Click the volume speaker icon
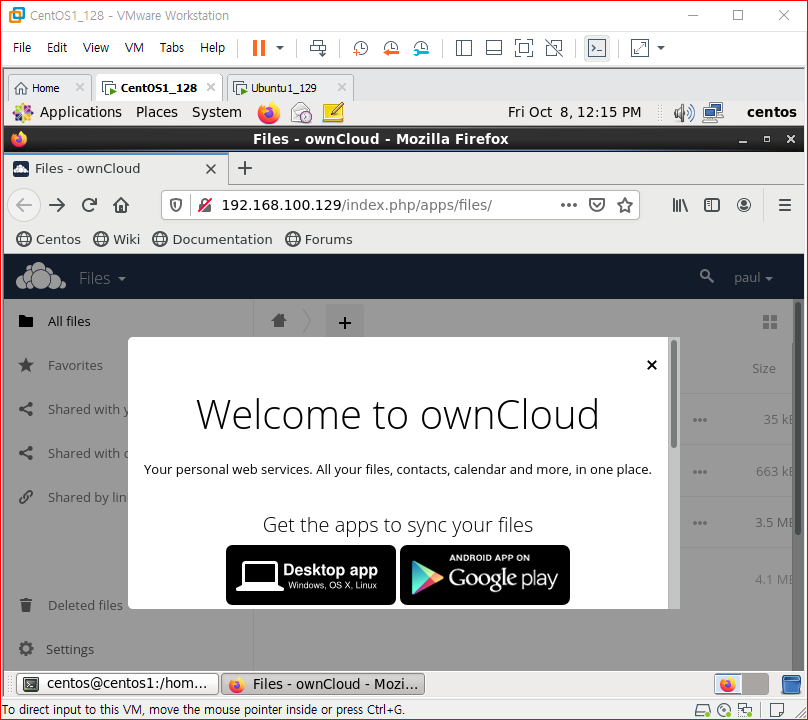This screenshot has height=720, width=808. pos(684,112)
